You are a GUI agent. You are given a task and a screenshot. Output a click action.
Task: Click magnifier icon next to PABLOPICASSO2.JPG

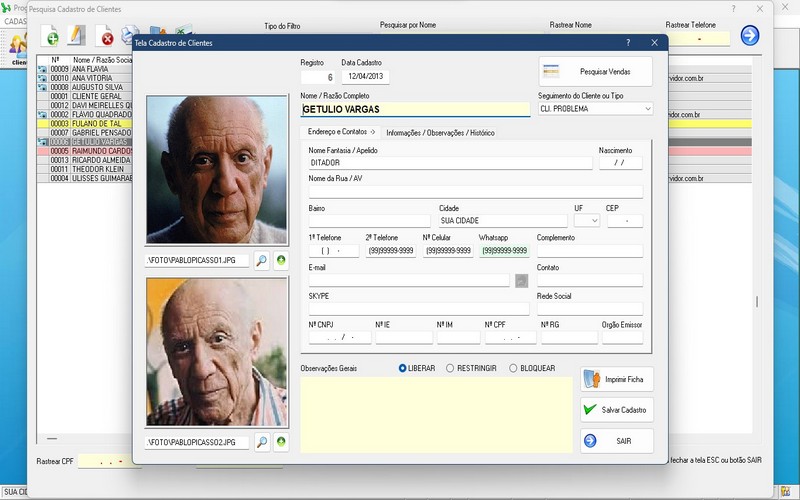click(261, 442)
